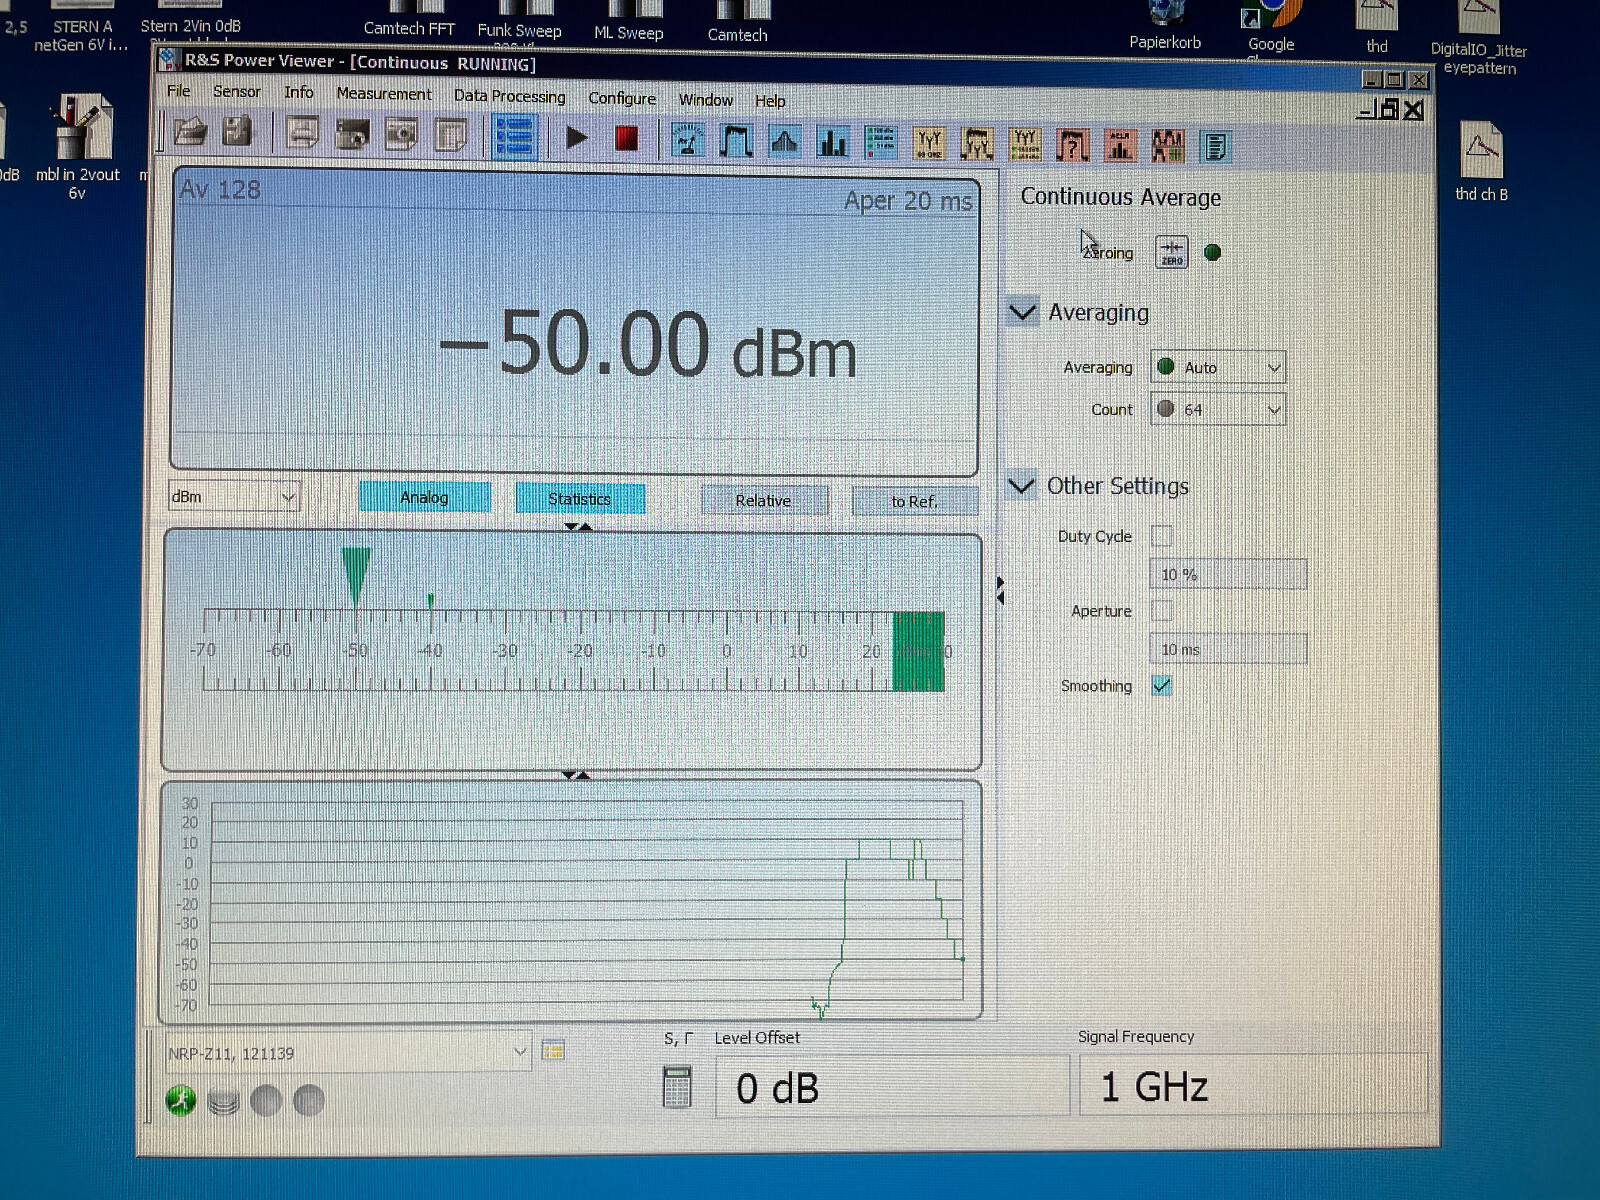The width and height of the screenshot is (1600, 1200).
Task: Toggle the Statistics display button
Action: coord(580,498)
